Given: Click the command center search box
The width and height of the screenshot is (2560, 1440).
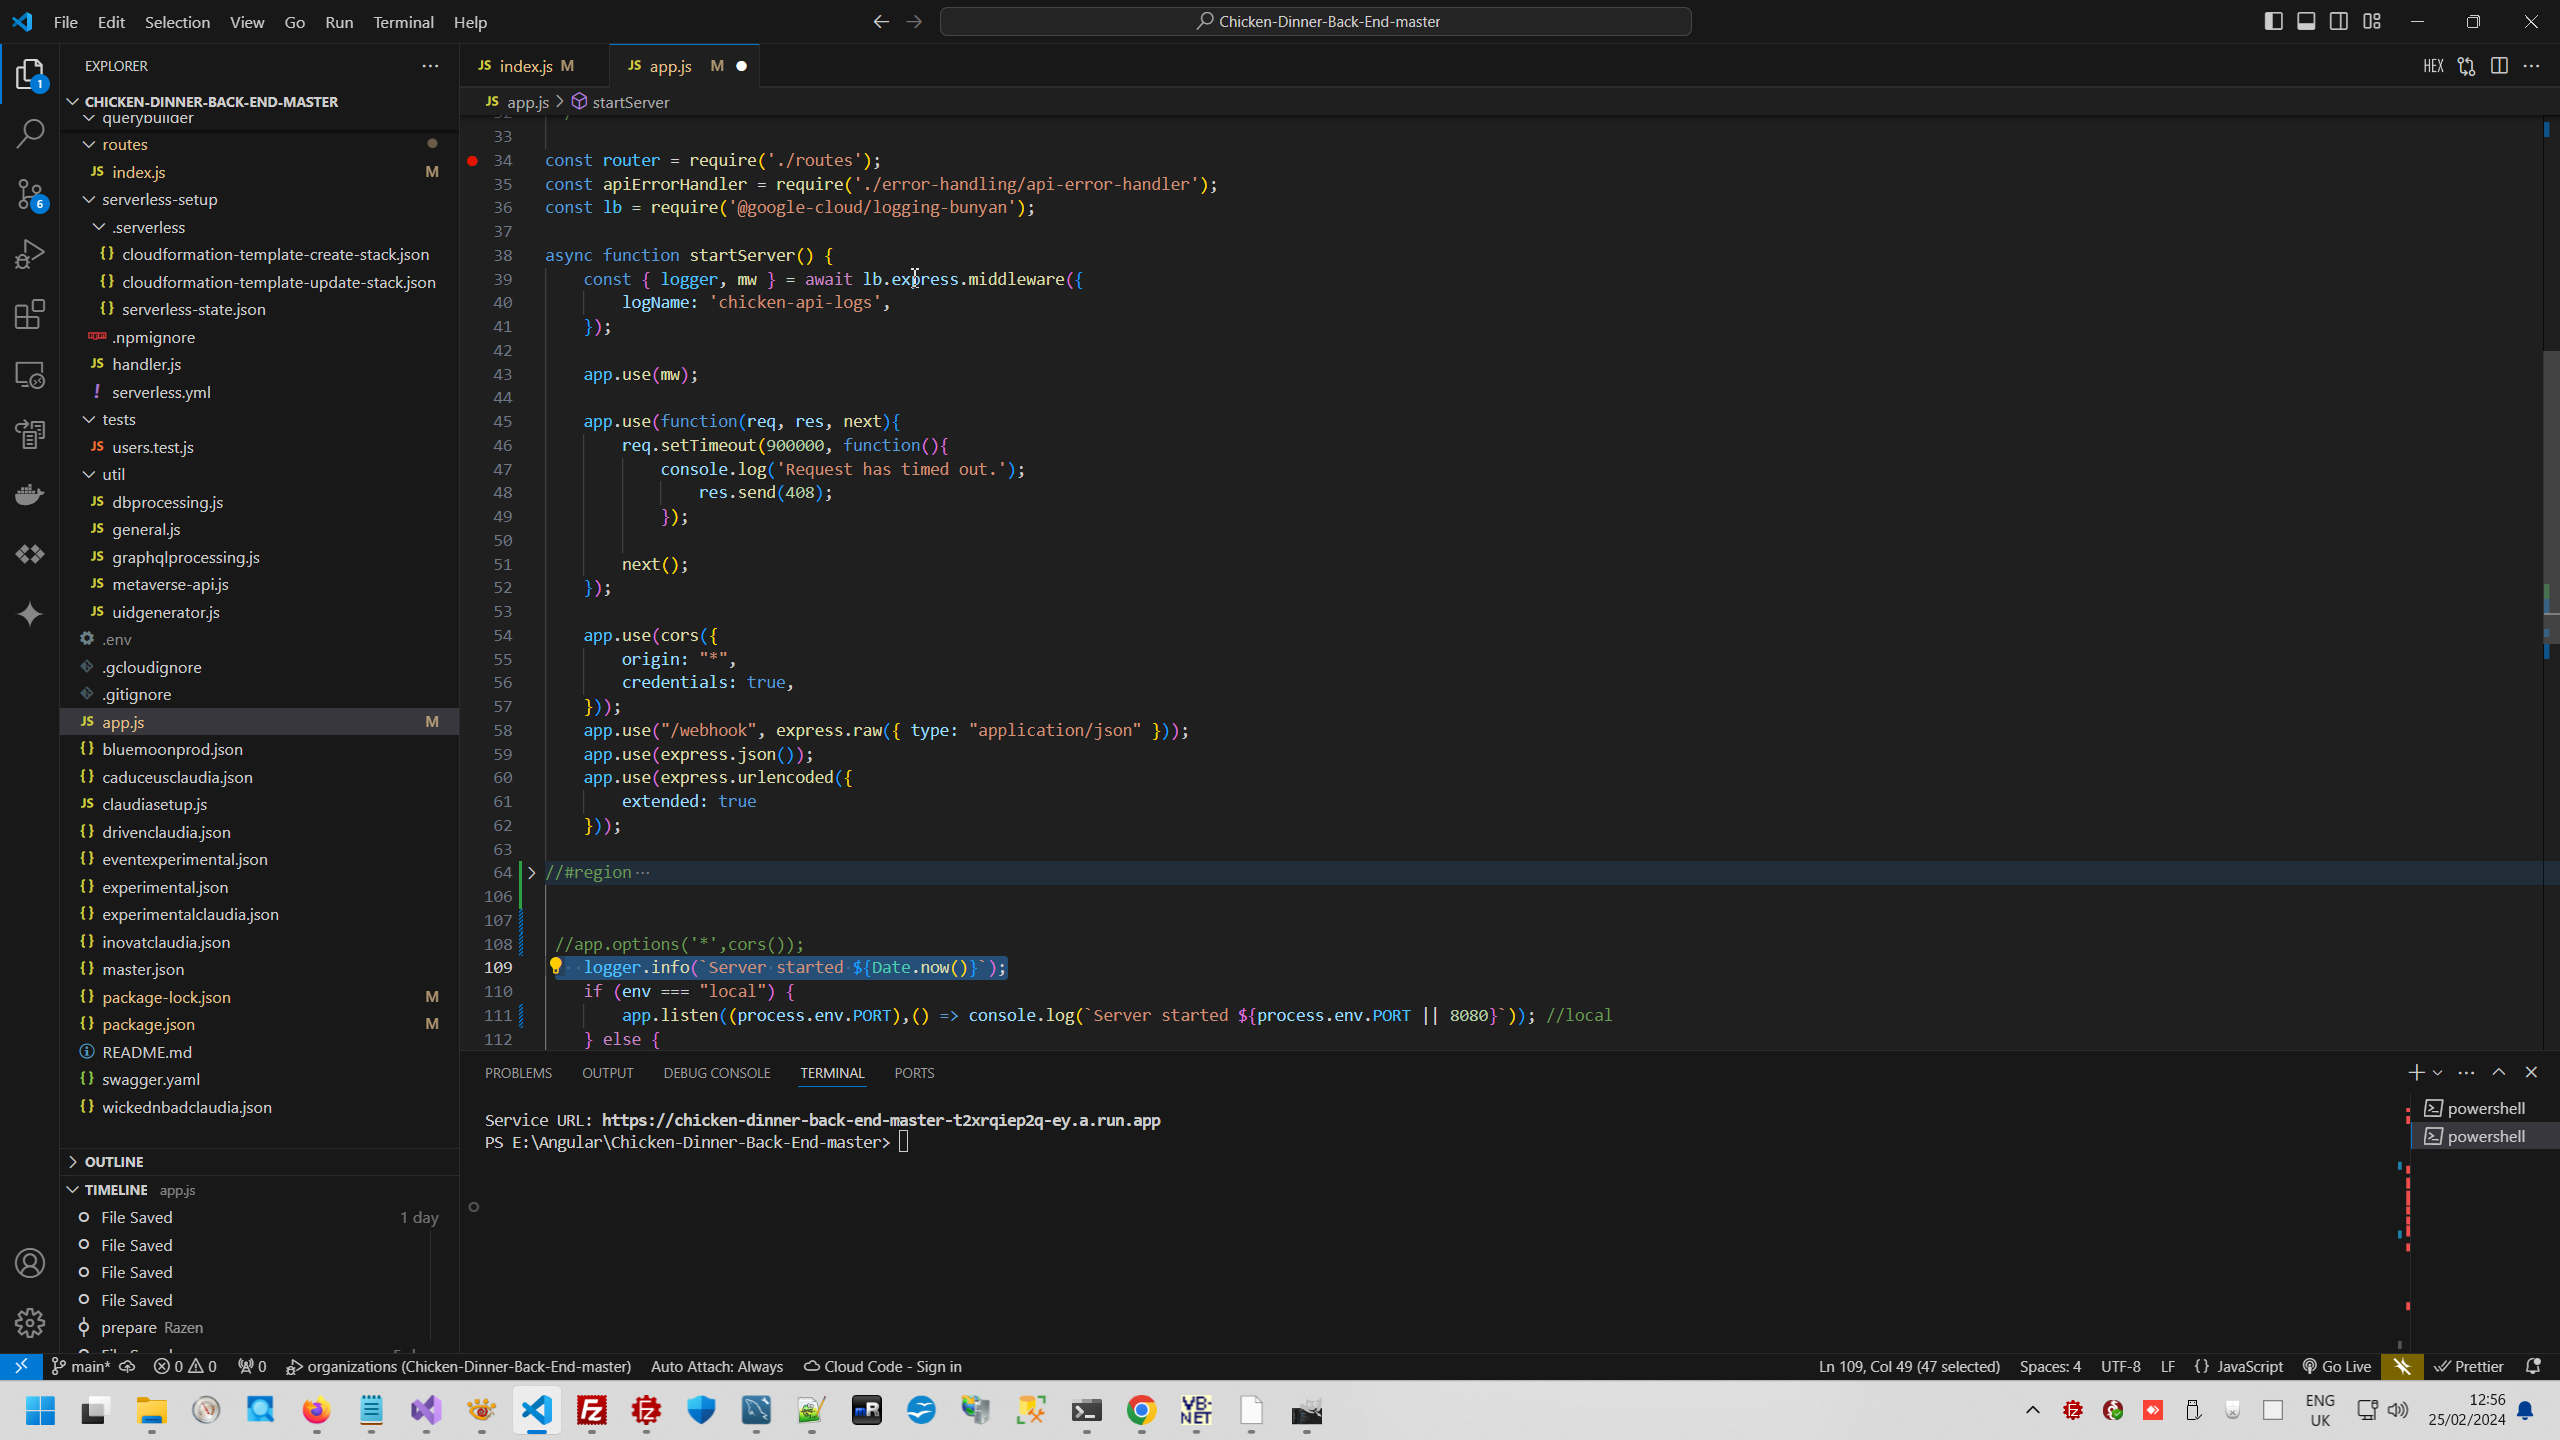Looking at the screenshot, I should pos(1315,21).
